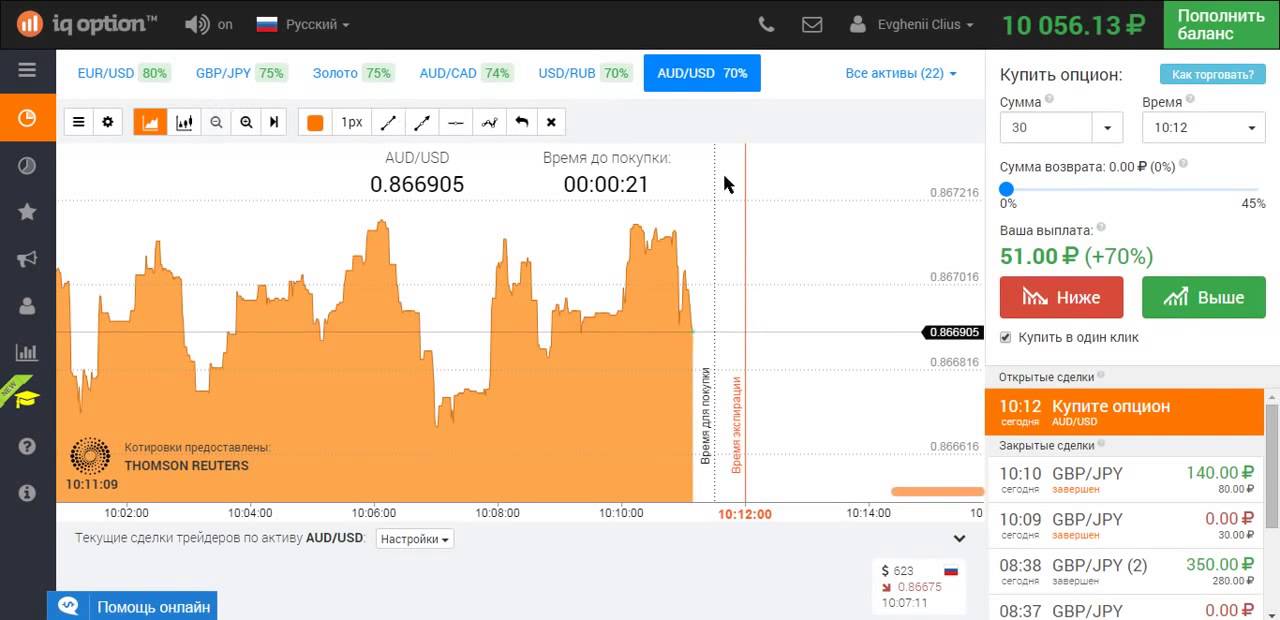Click the green 'Выше' button

click(x=1204, y=297)
